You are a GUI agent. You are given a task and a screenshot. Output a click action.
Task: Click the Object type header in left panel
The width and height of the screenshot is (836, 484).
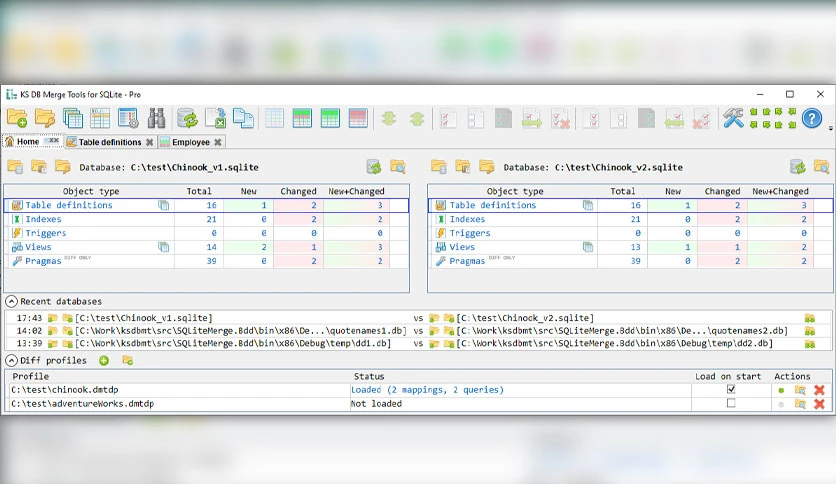(x=91, y=191)
